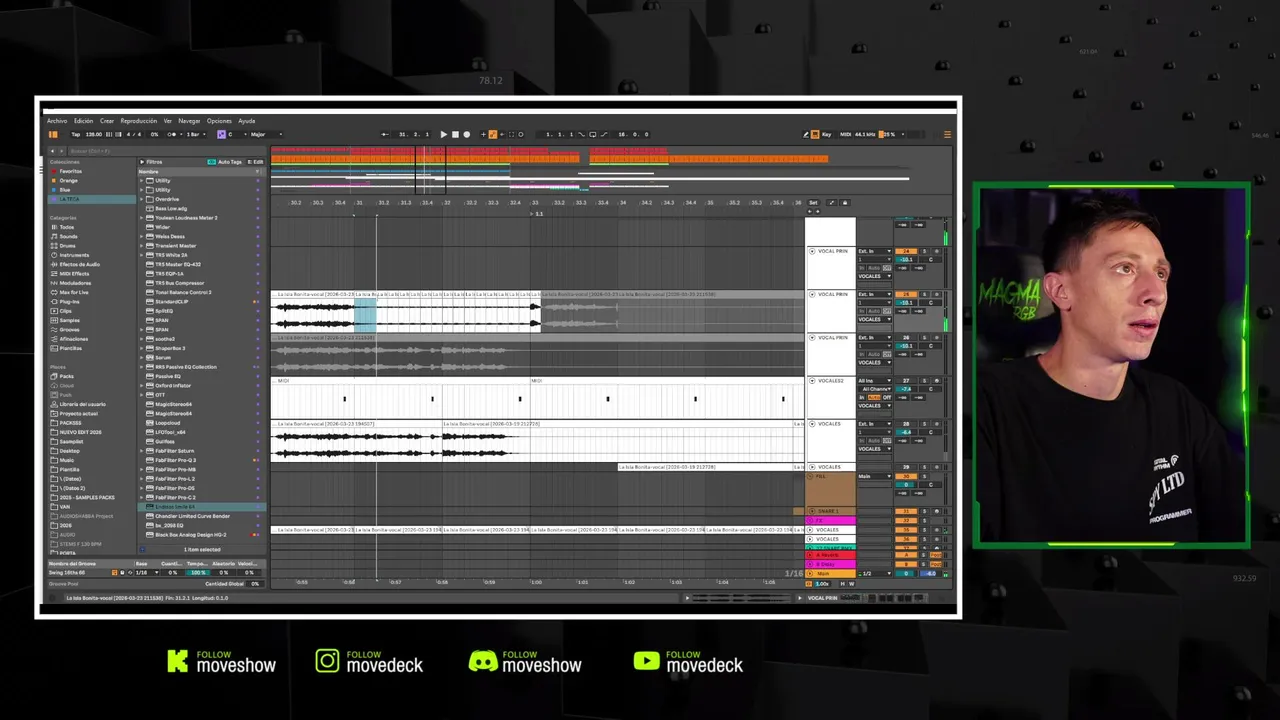This screenshot has height=720, width=1280.
Task: Open the 1 Bar quantization dropdown
Action: [196, 134]
